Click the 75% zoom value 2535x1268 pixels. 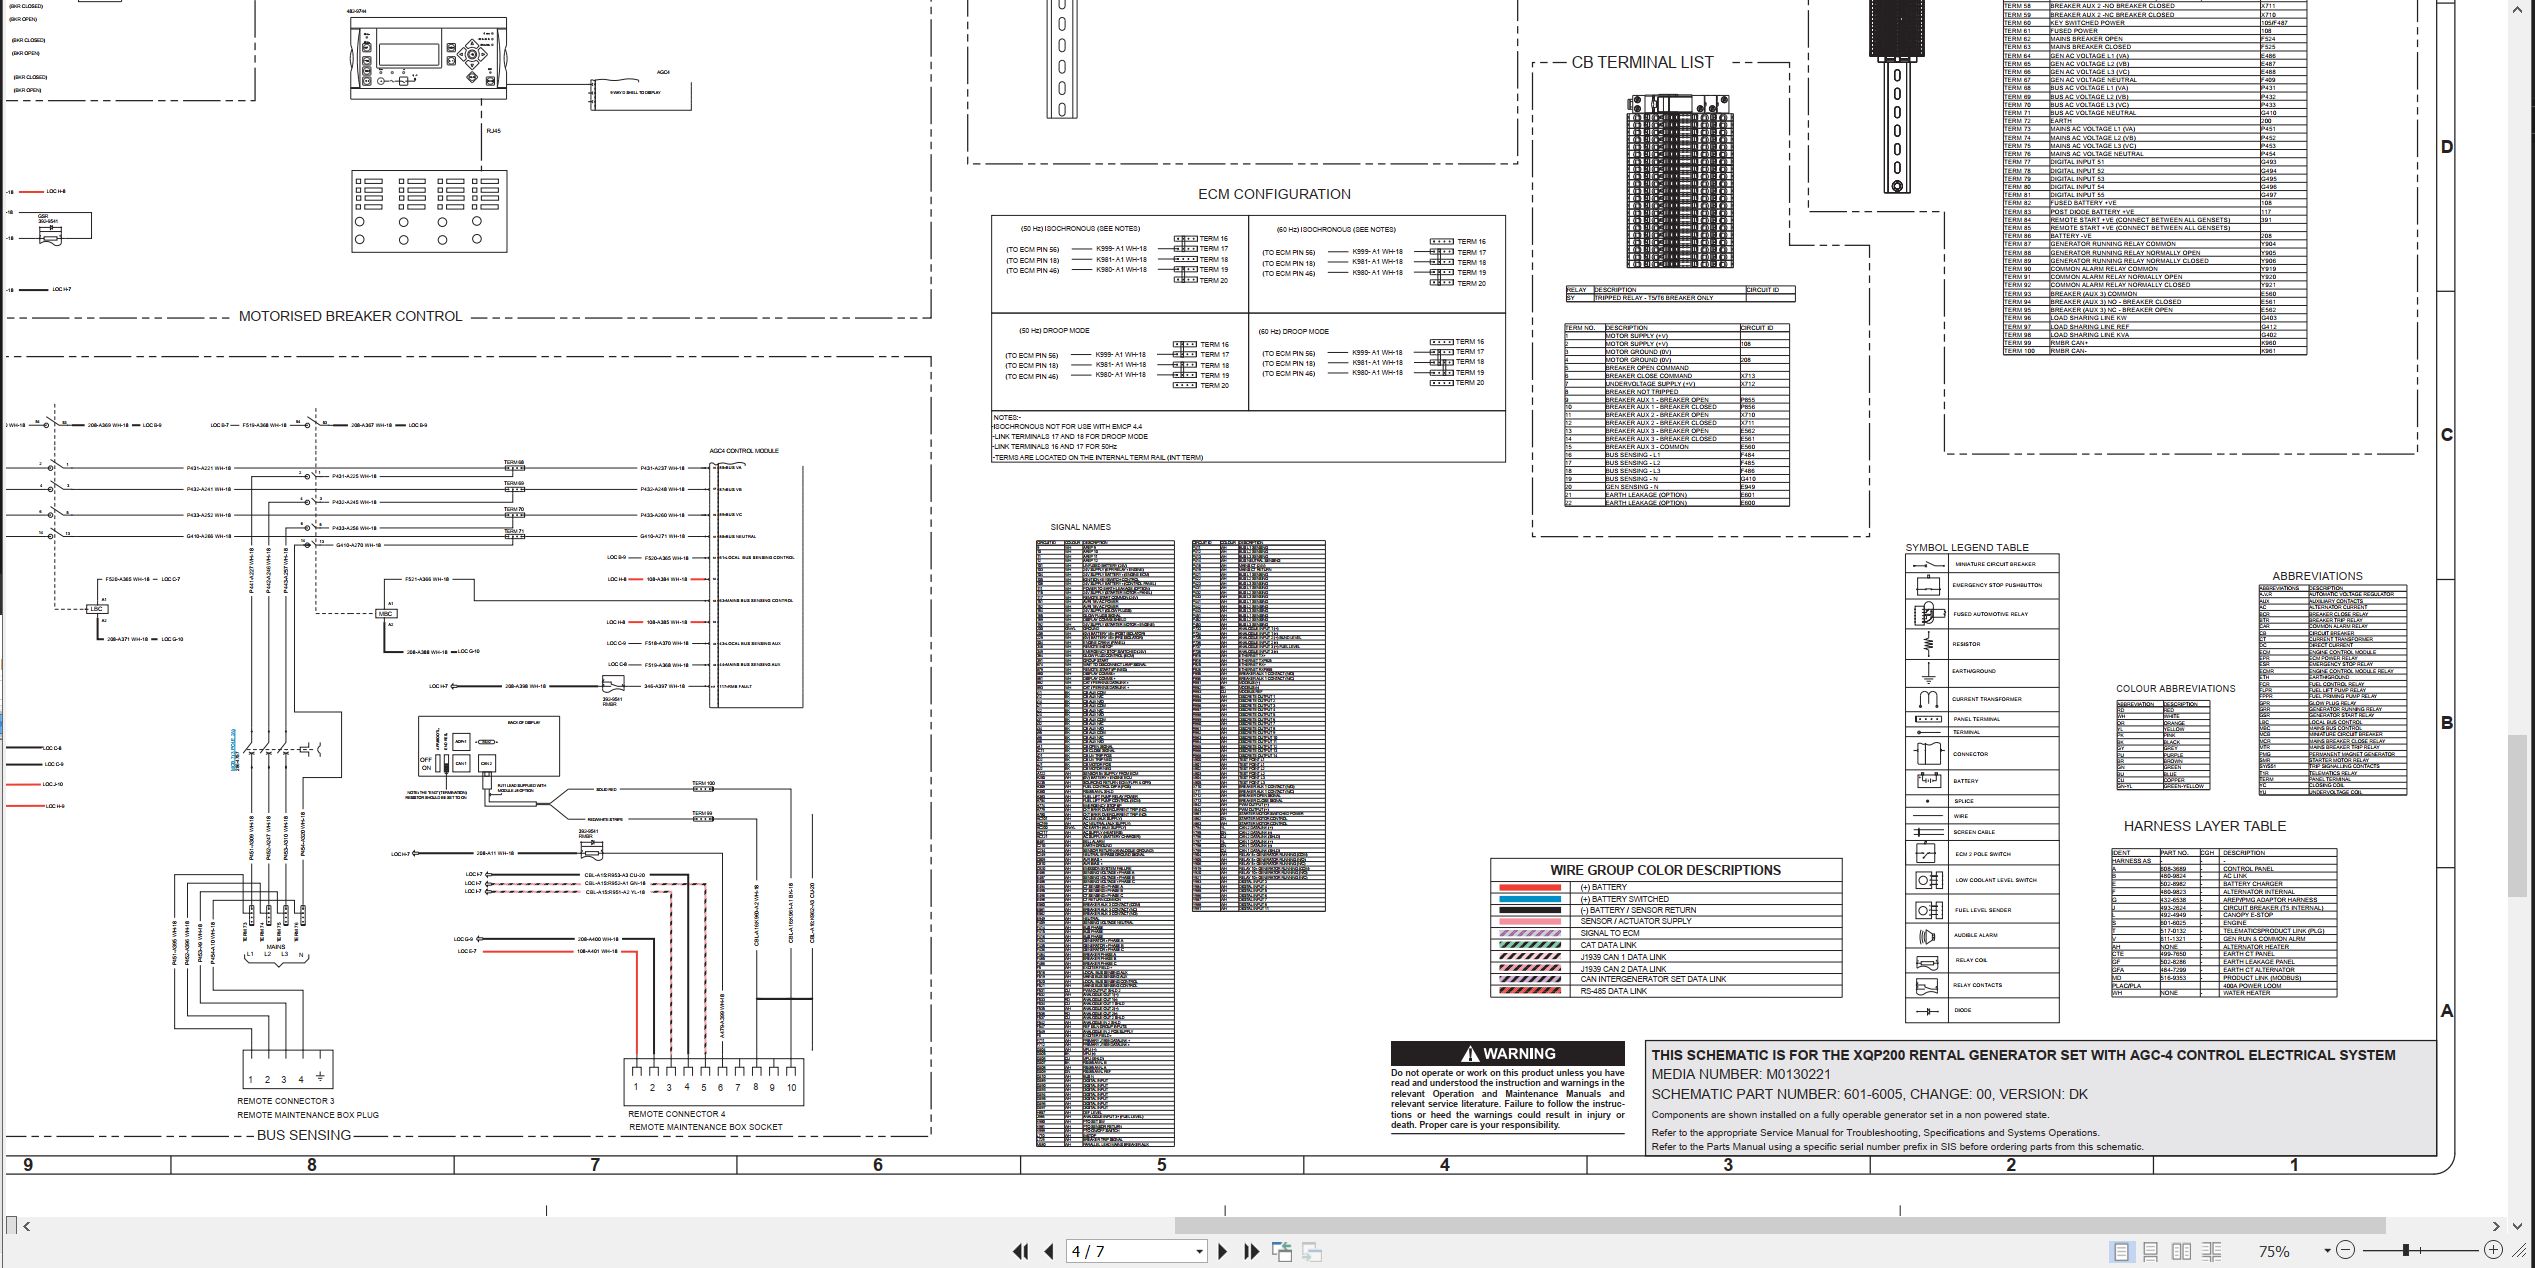point(2274,1252)
